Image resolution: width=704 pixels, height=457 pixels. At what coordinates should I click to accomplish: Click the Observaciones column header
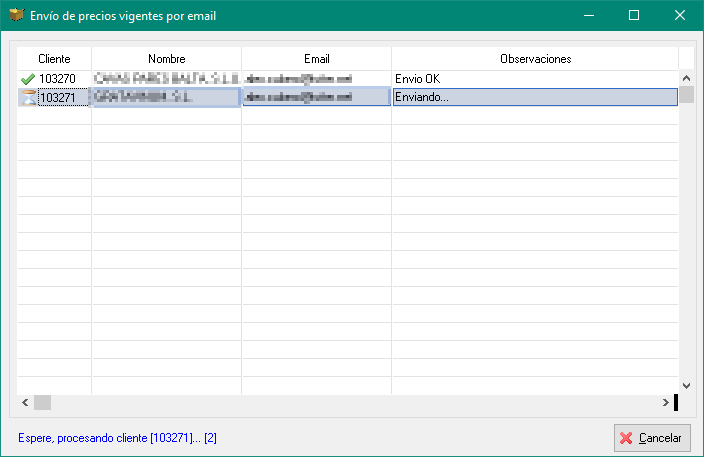click(535, 59)
